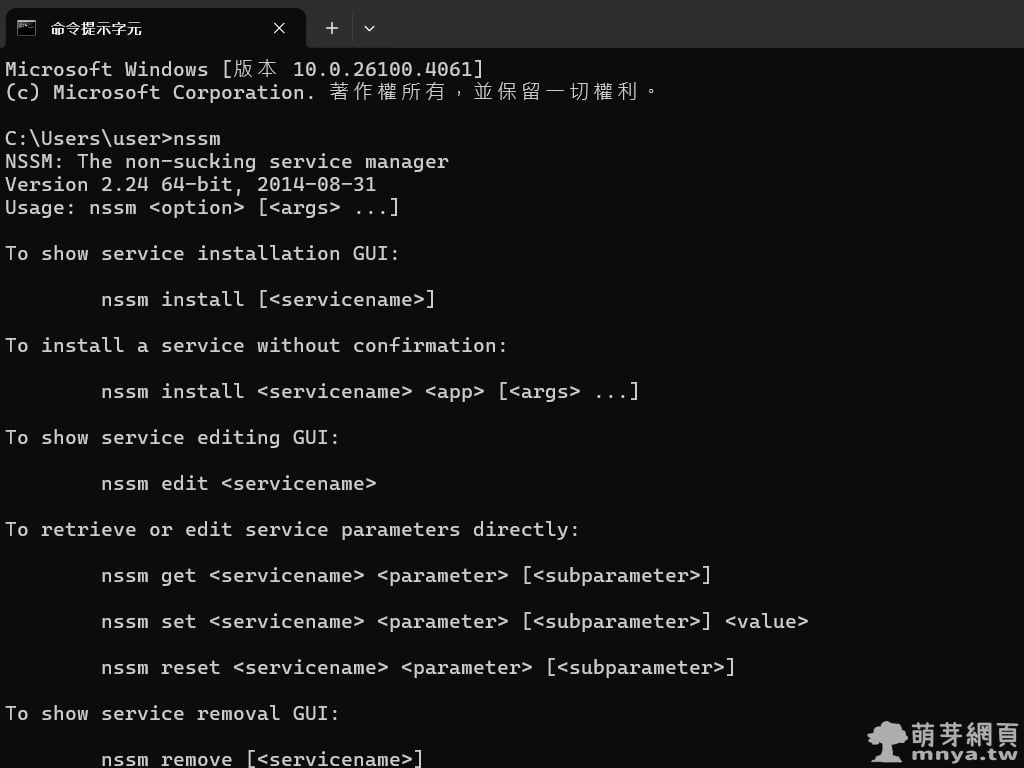
Task: Click the "nssm remove [<servicename>]" command line
Action: point(262,759)
